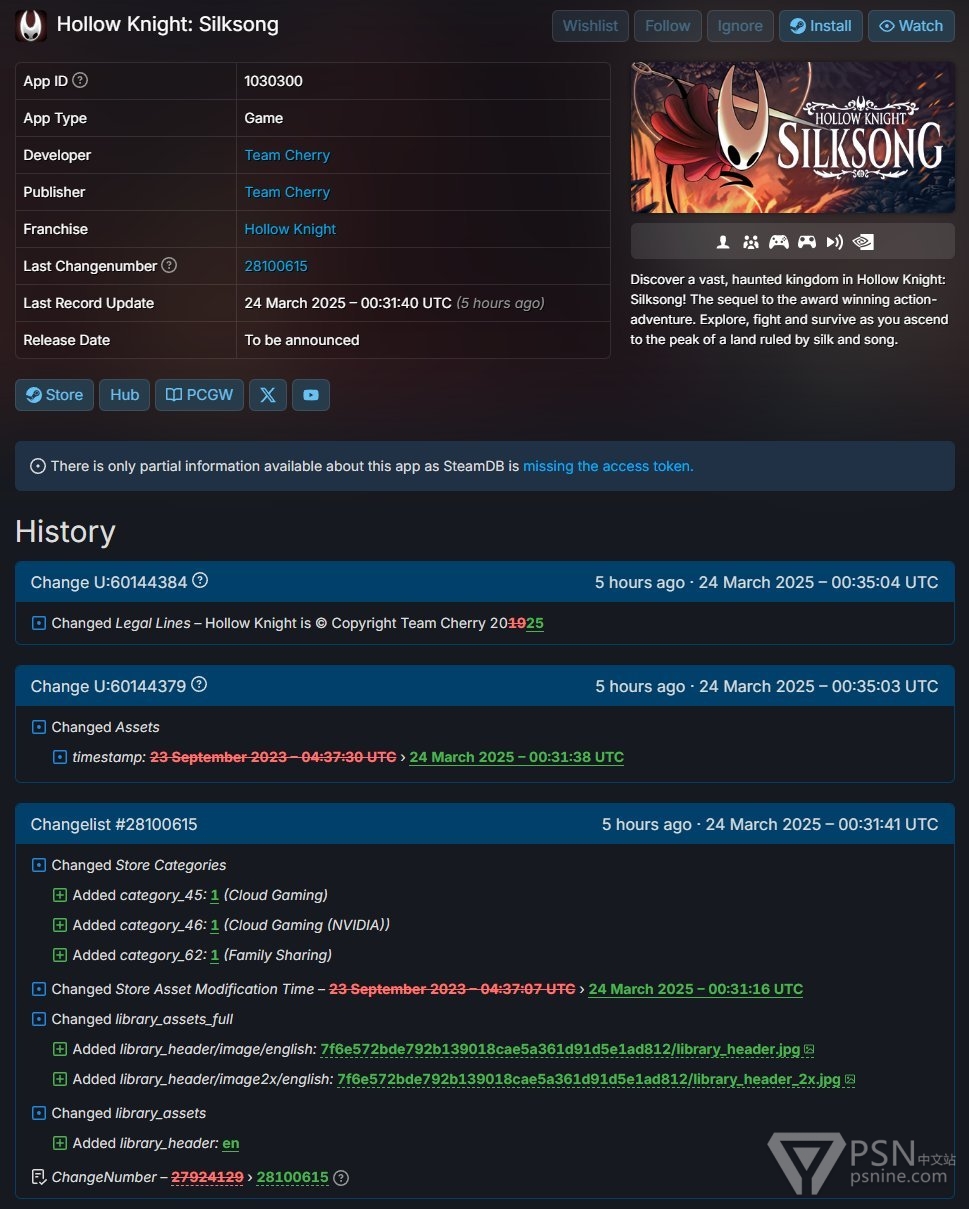969x1209 pixels.
Task: Click help icon beside Change U:60144384
Action: 200,581
